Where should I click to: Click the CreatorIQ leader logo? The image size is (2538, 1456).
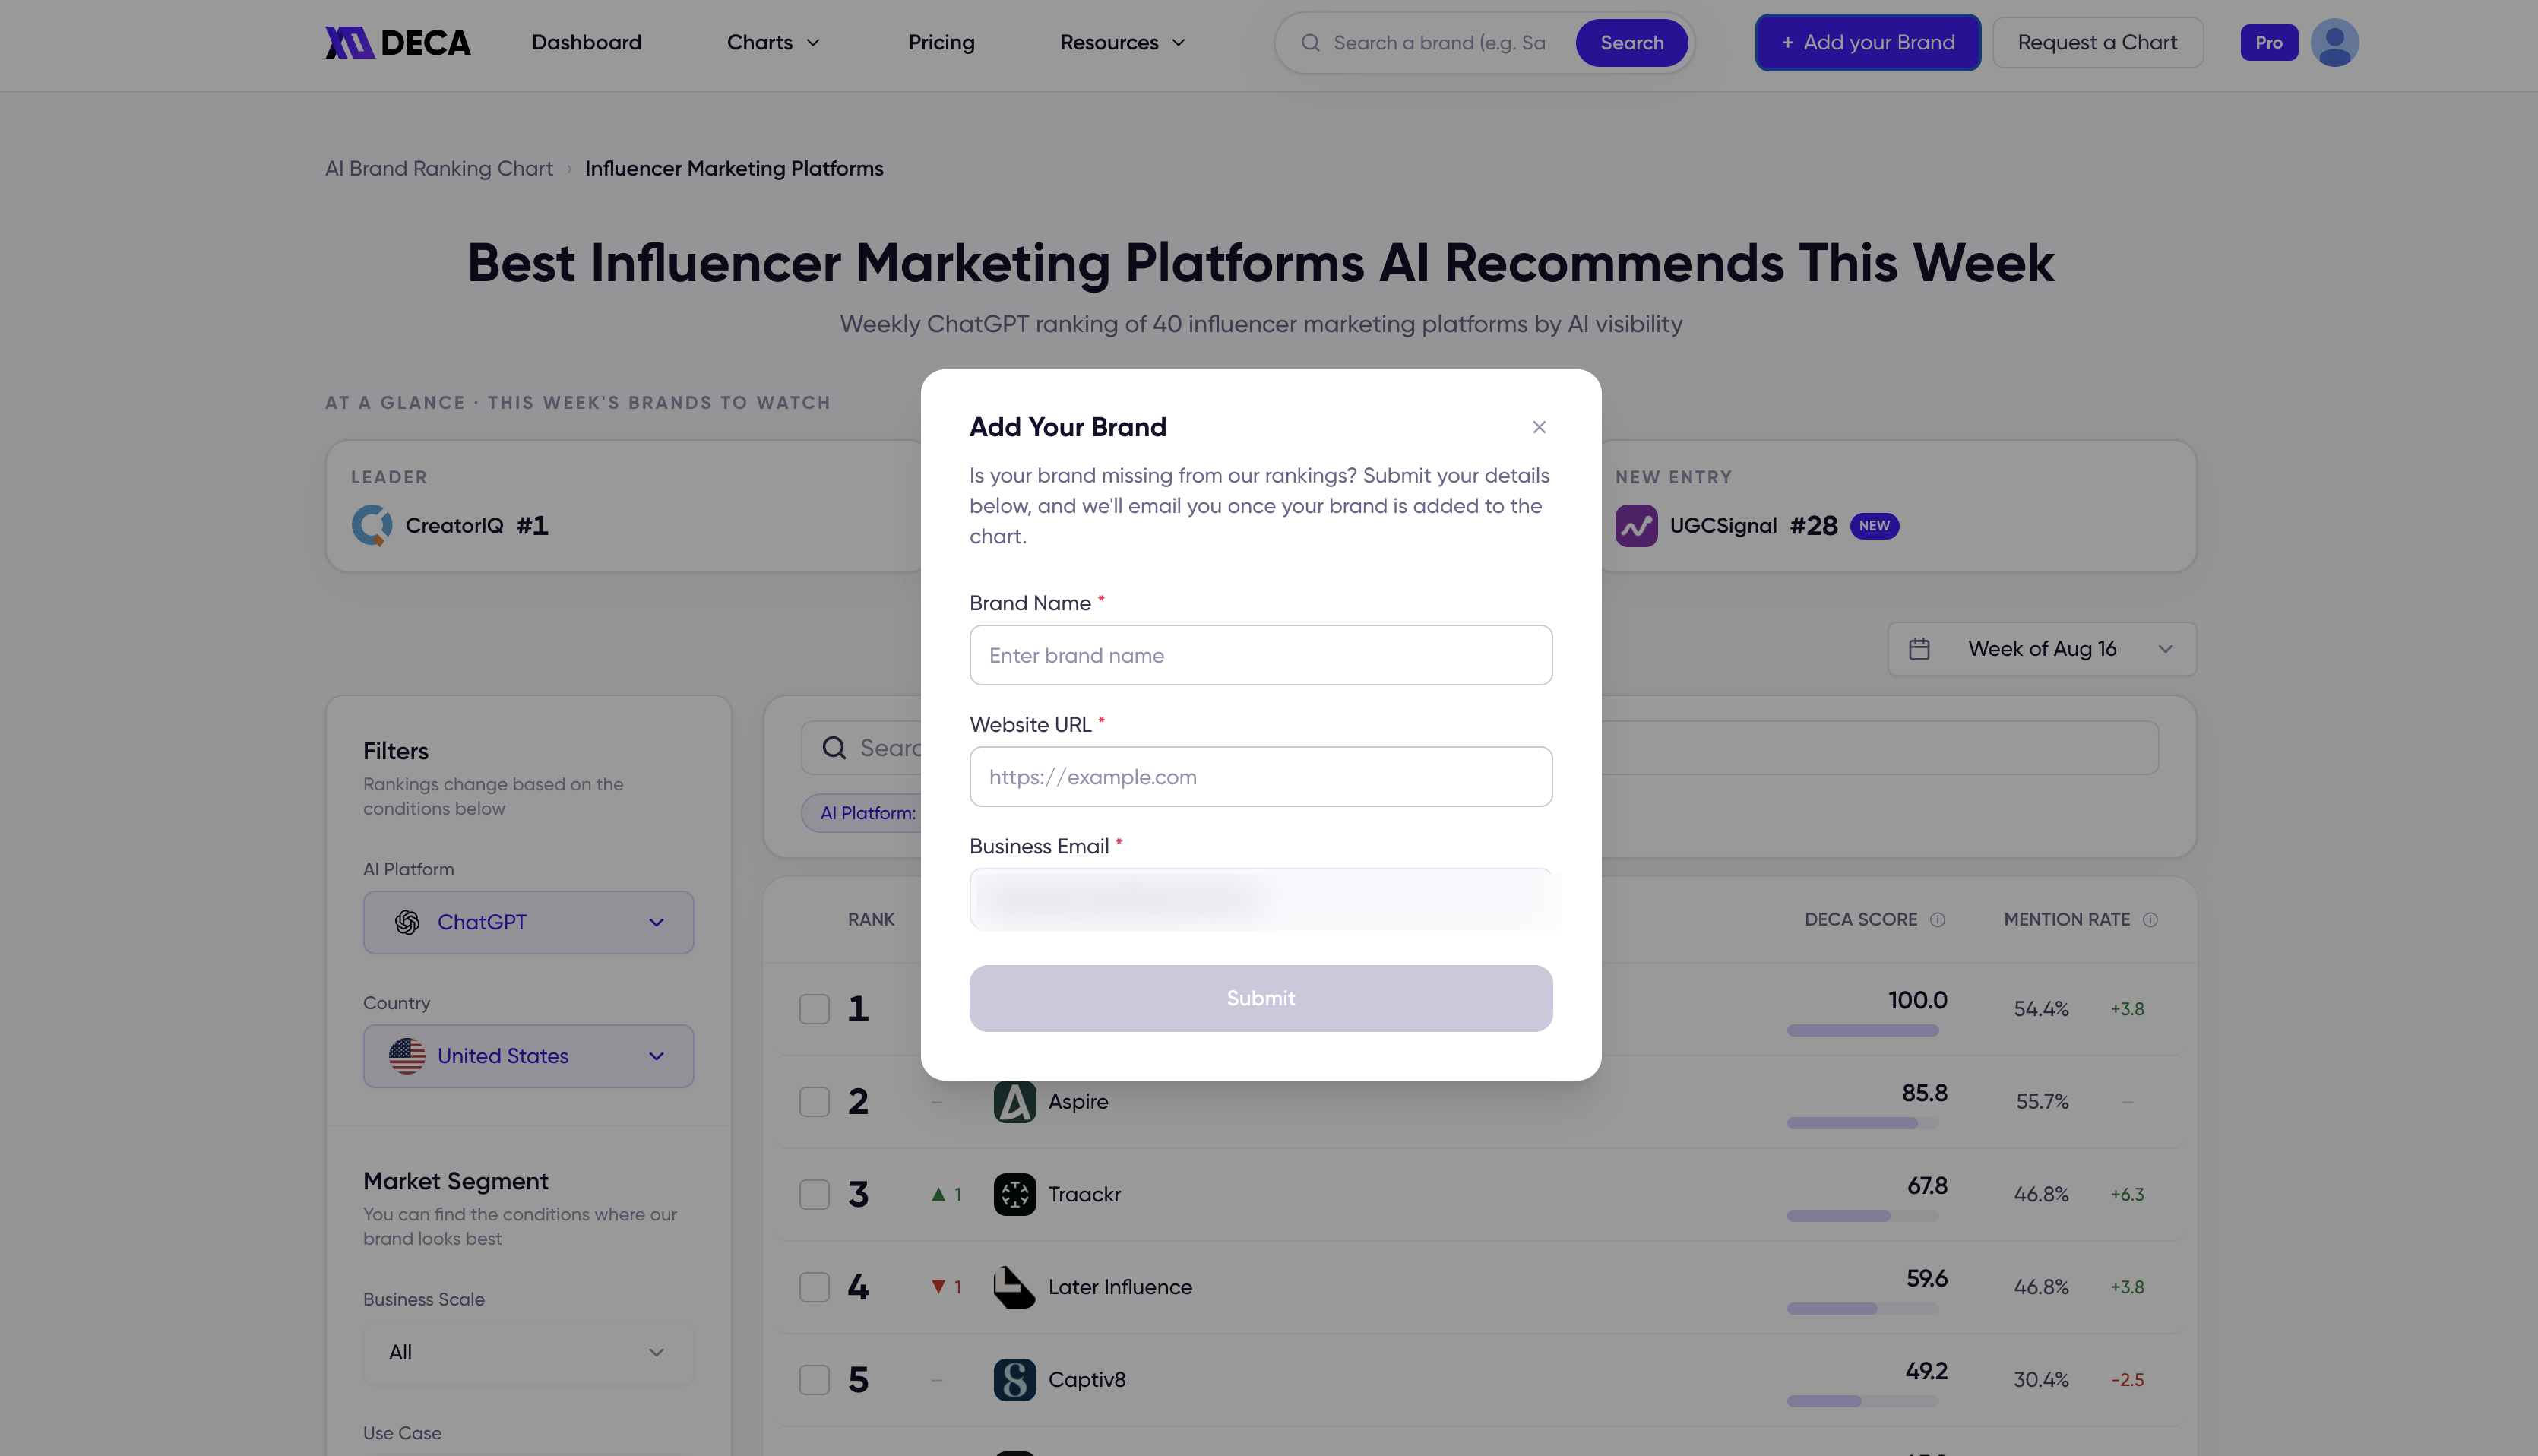[372, 525]
